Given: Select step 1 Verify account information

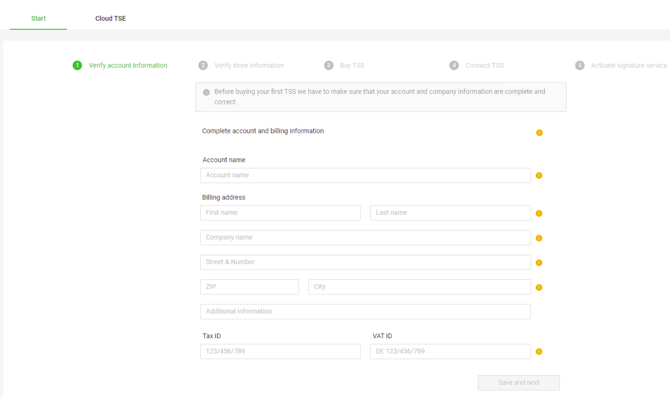Looking at the screenshot, I should tap(120, 65).
